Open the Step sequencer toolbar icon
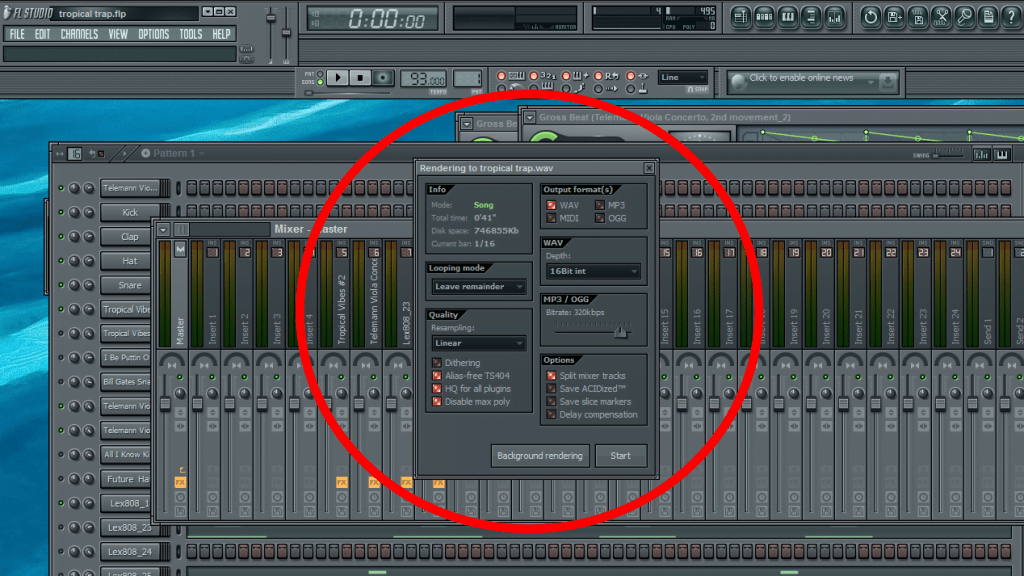 (764, 17)
